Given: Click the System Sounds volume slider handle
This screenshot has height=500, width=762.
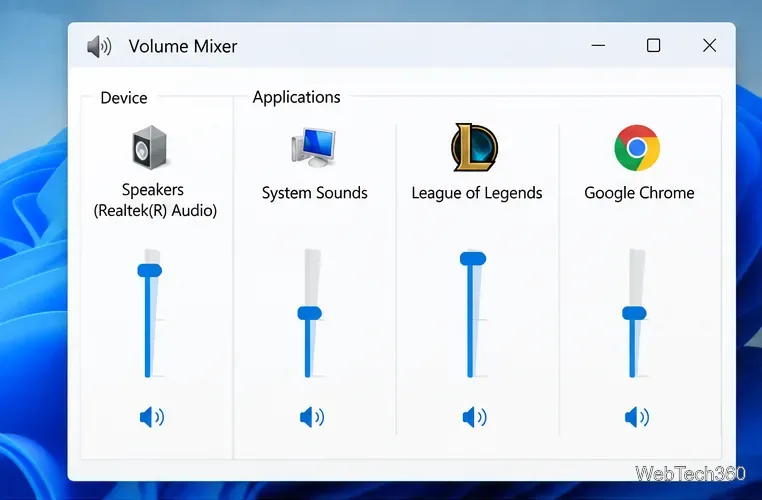Looking at the screenshot, I should click(310, 313).
